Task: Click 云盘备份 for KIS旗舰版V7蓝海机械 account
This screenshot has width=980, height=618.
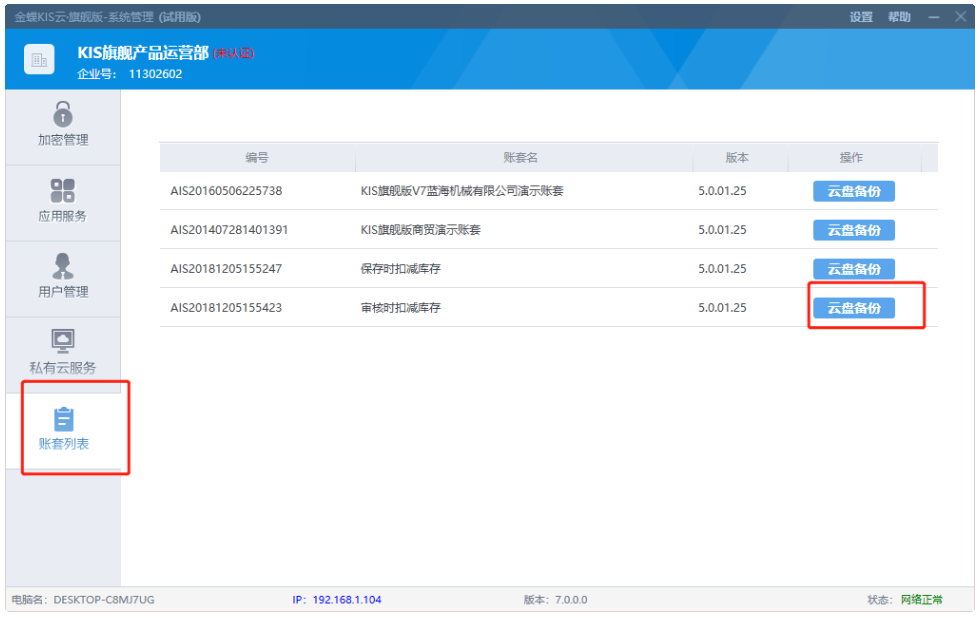Action: 853,191
